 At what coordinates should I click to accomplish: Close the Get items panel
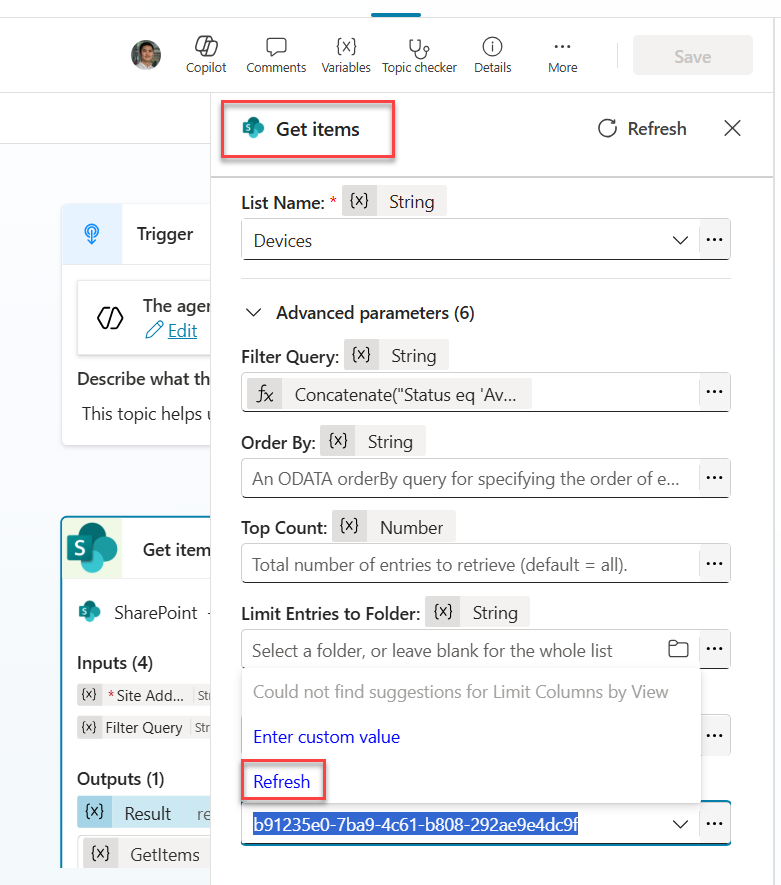click(x=732, y=128)
